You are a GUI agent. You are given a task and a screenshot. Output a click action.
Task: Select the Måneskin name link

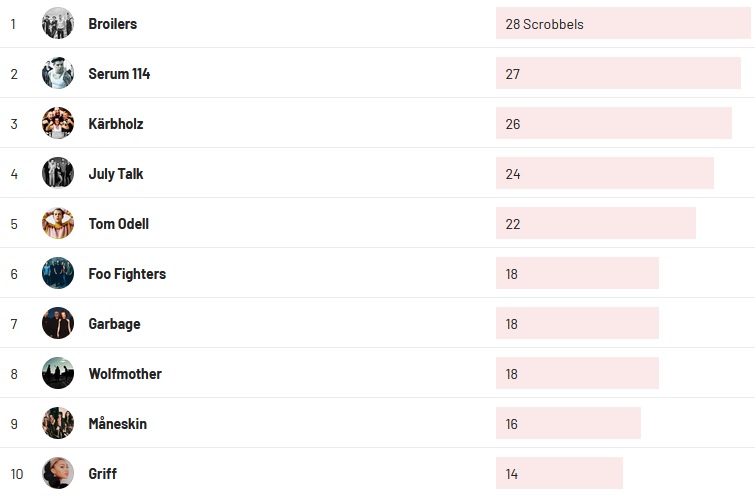(x=117, y=424)
